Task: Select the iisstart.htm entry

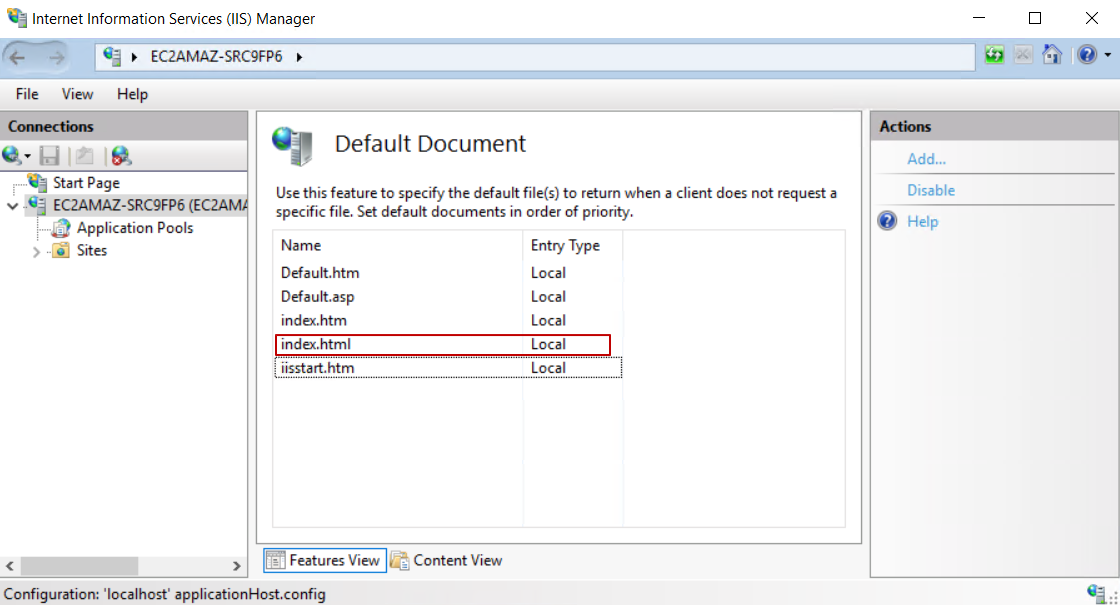Action: coord(448,368)
